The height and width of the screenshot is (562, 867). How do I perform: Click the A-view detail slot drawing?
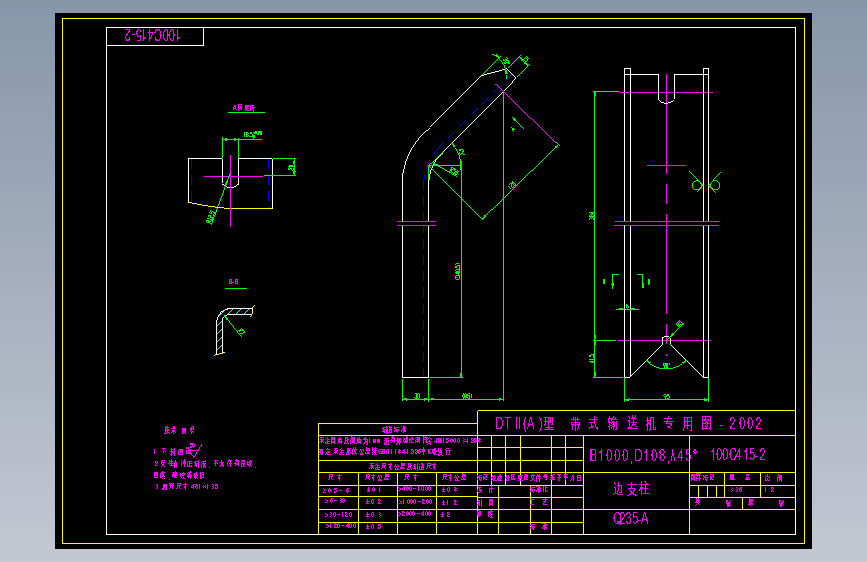pyautogui.click(x=231, y=183)
